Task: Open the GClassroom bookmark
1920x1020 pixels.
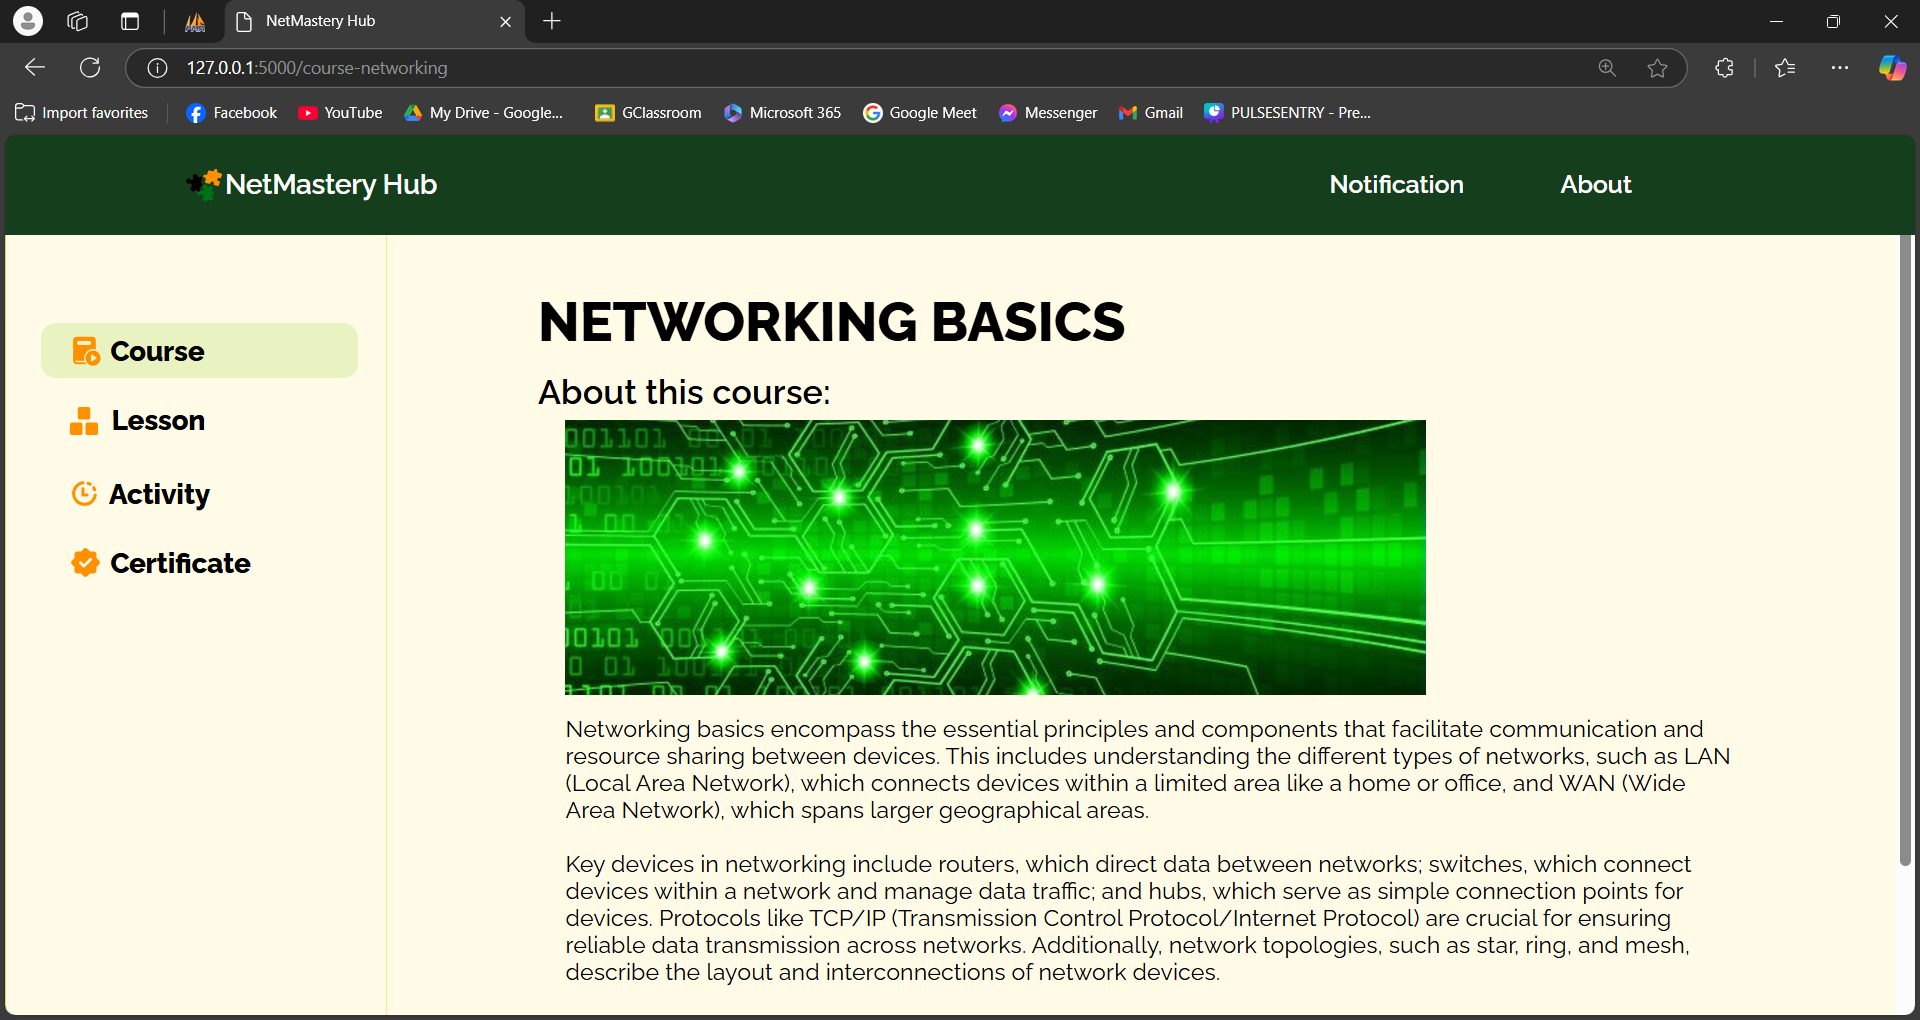Action: (648, 113)
